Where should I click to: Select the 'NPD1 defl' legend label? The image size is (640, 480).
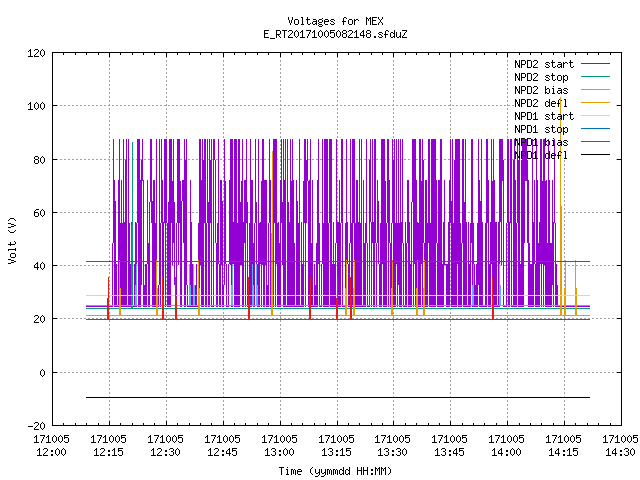tap(541, 156)
